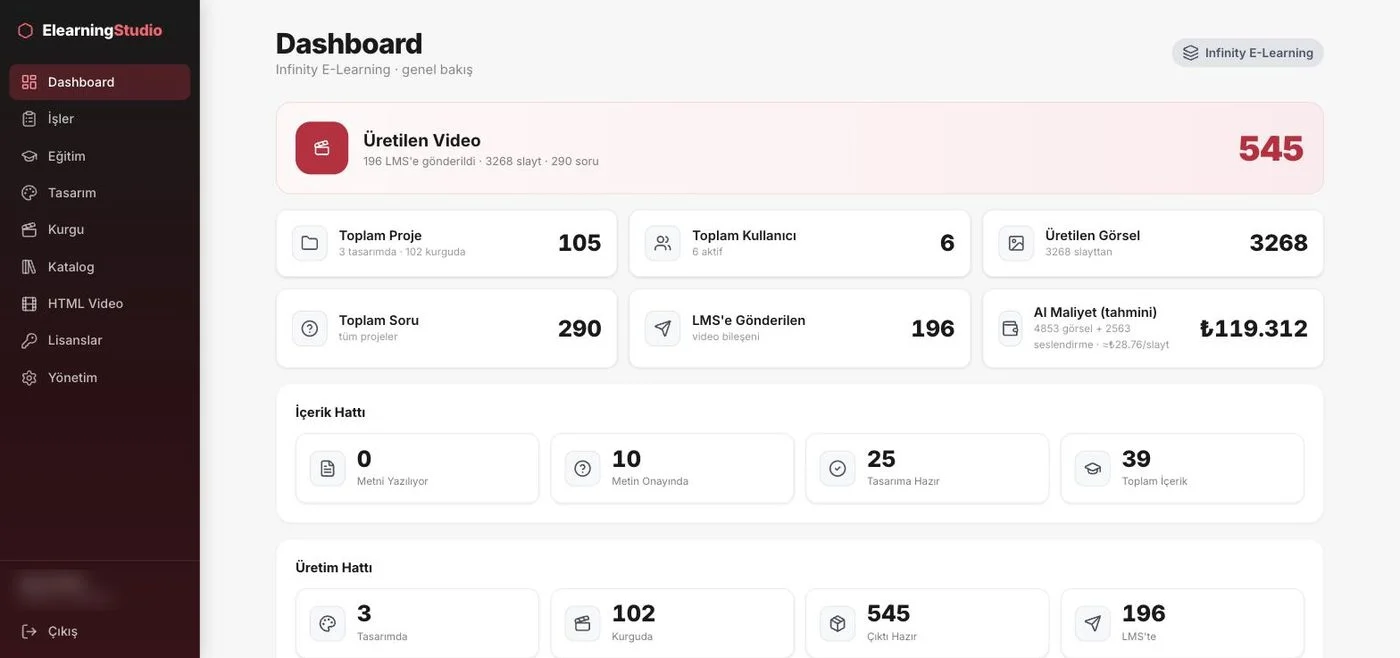
Task: Open the Dashboard sidebar menu item
Action: (100, 82)
